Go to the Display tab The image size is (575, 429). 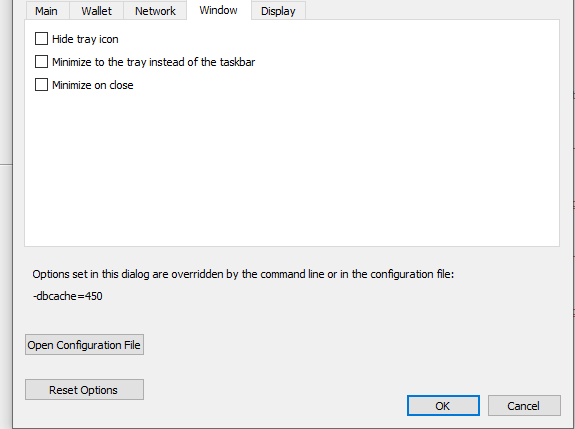[x=278, y=11]
